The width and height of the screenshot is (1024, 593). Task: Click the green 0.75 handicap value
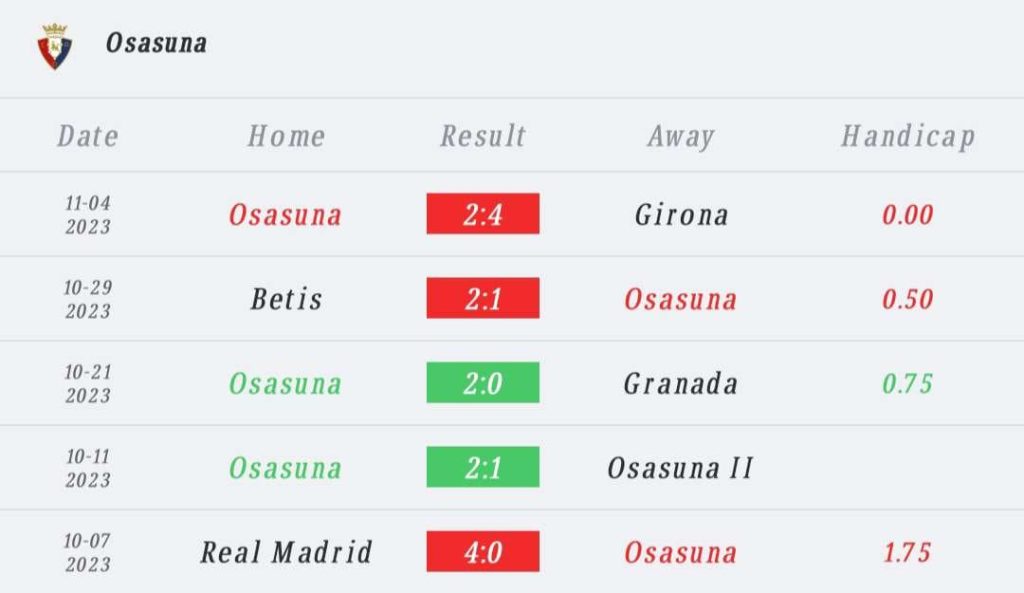click(908, 383)
